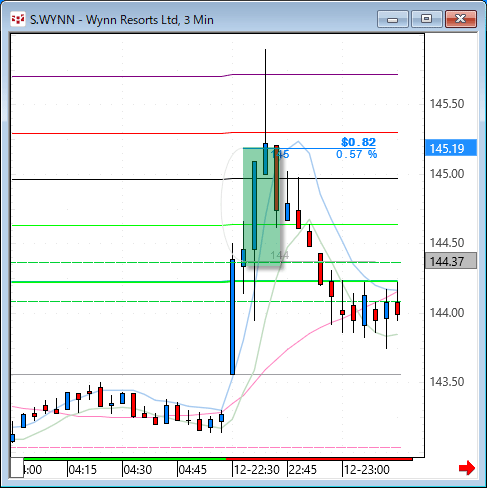Click the 12-22:30 time axis label
The image size is (487, 488).
click(257, 470)
